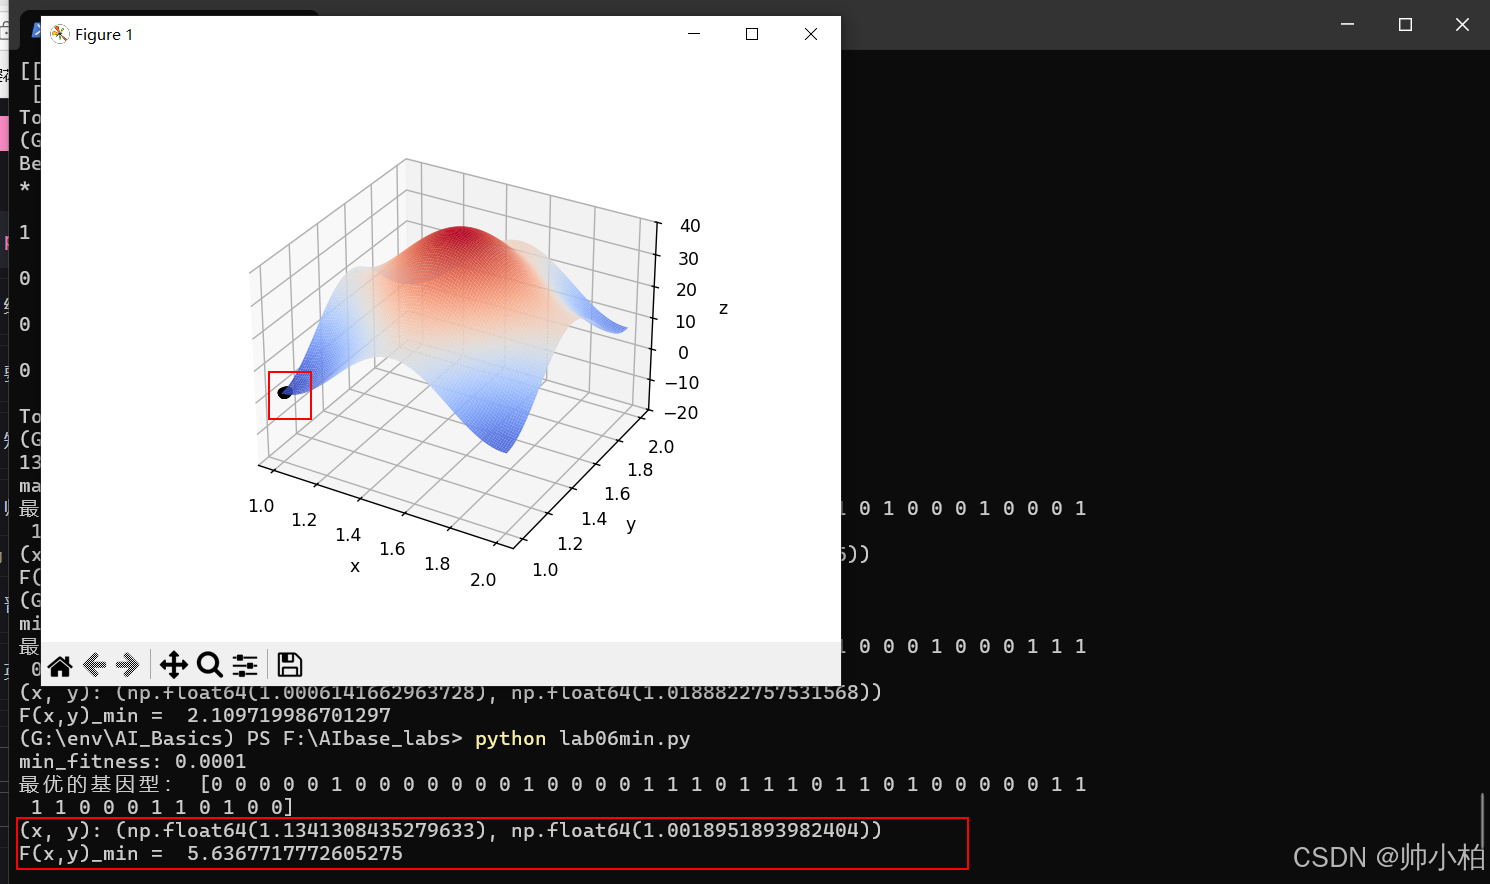
Task: Click the z-axis tick value −20
Action: (681, 413)
